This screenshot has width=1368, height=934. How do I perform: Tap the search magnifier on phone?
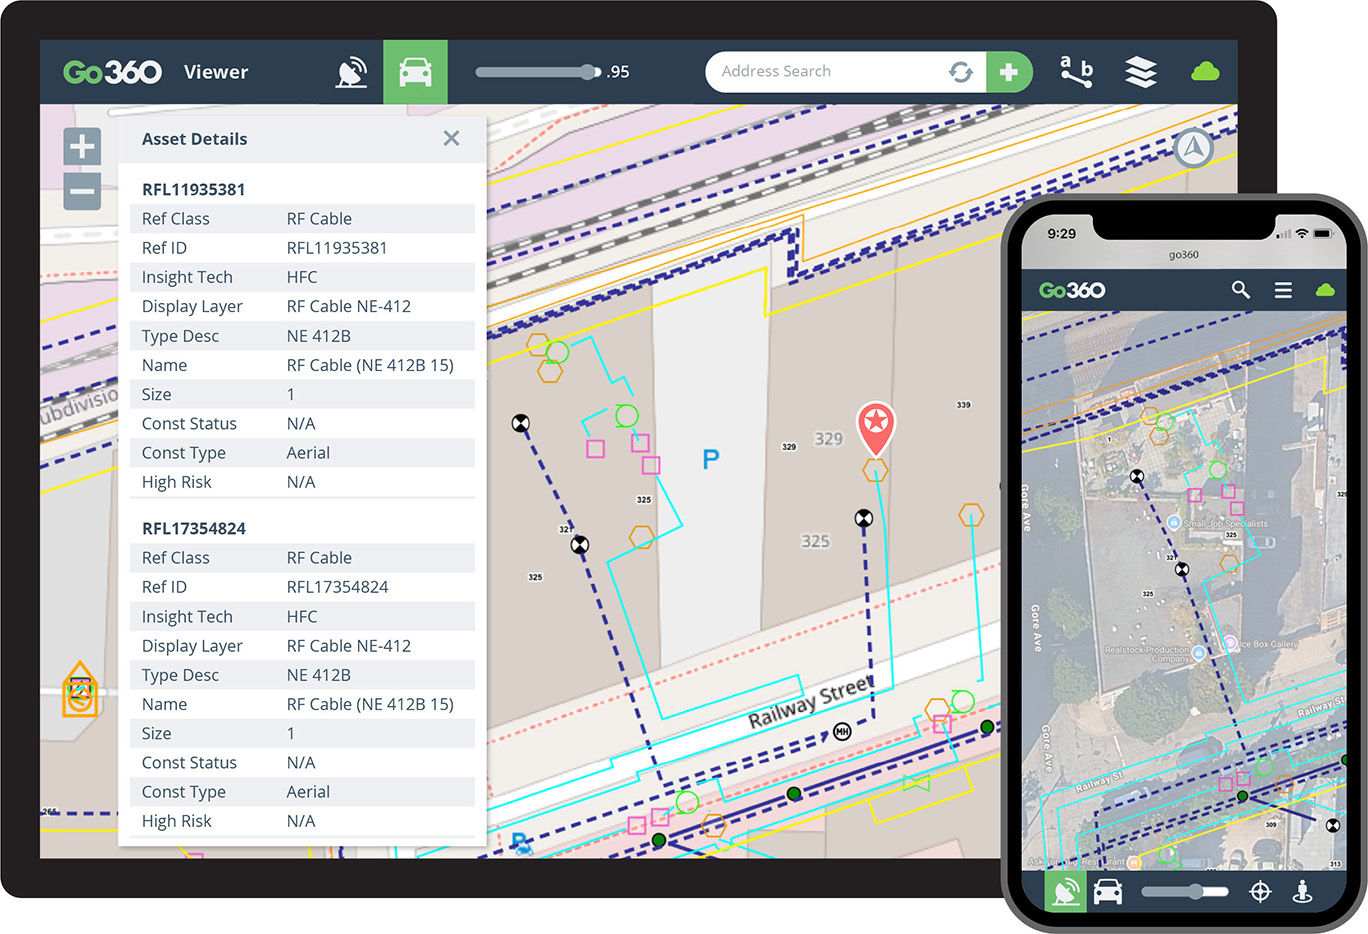(x=1240, y=290)
